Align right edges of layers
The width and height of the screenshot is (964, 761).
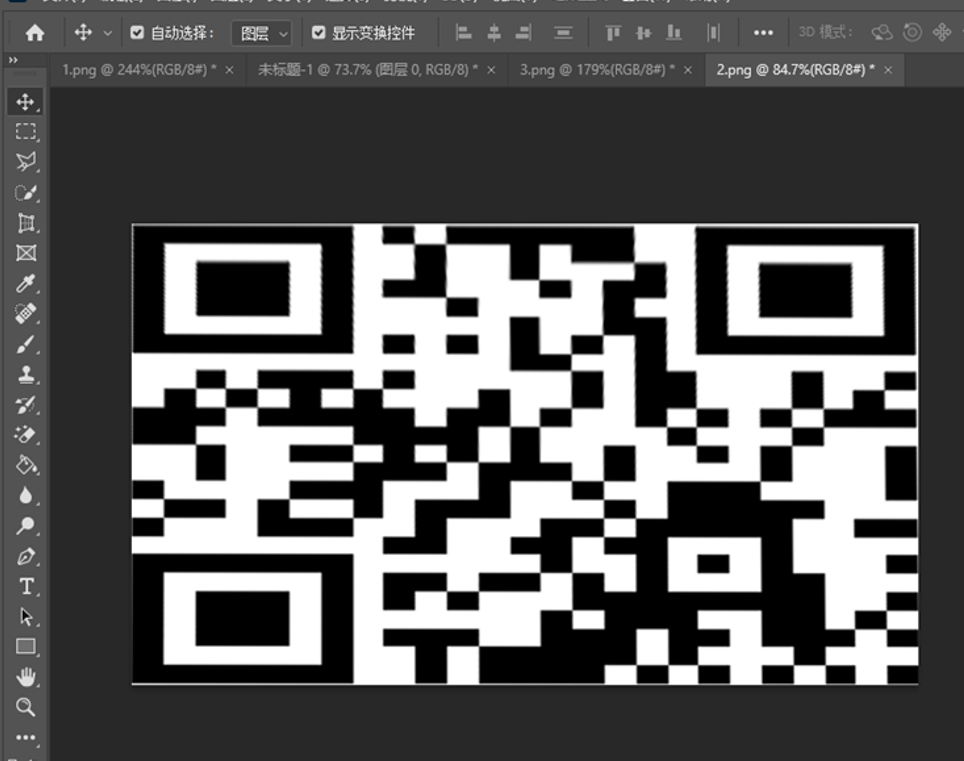[523, 33]
